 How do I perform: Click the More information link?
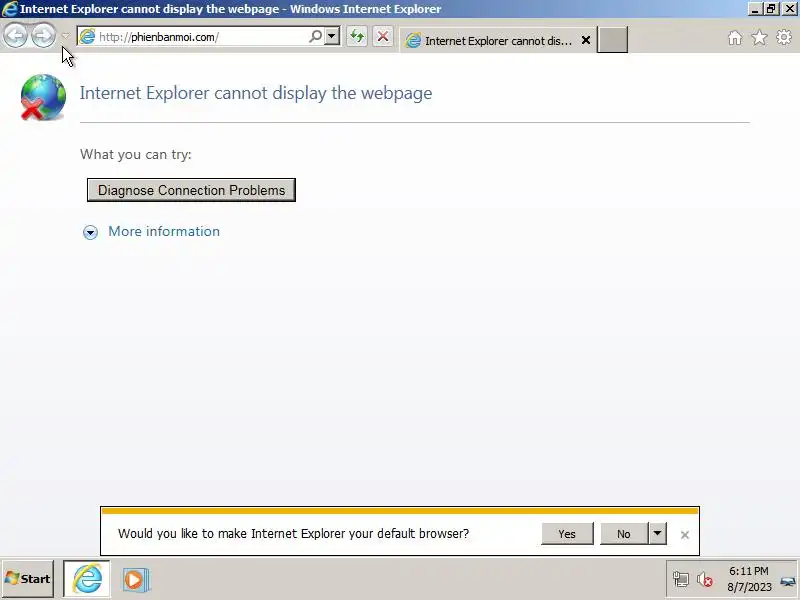coord(164,231)
